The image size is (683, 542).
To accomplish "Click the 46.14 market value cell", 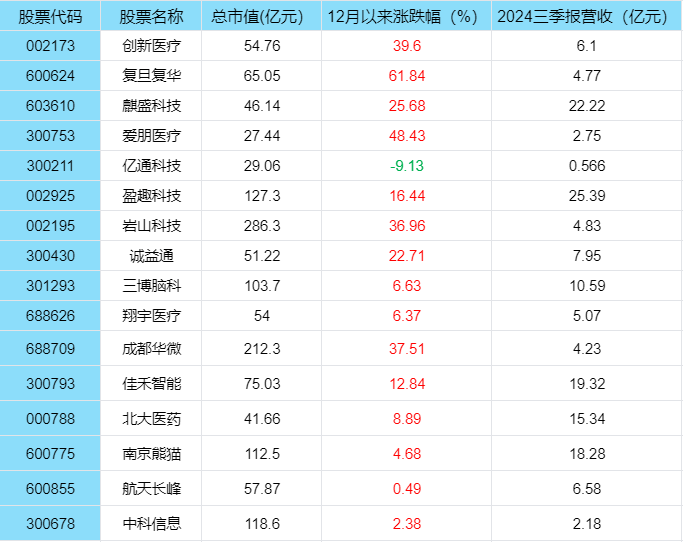I will (x=262, y=106).
